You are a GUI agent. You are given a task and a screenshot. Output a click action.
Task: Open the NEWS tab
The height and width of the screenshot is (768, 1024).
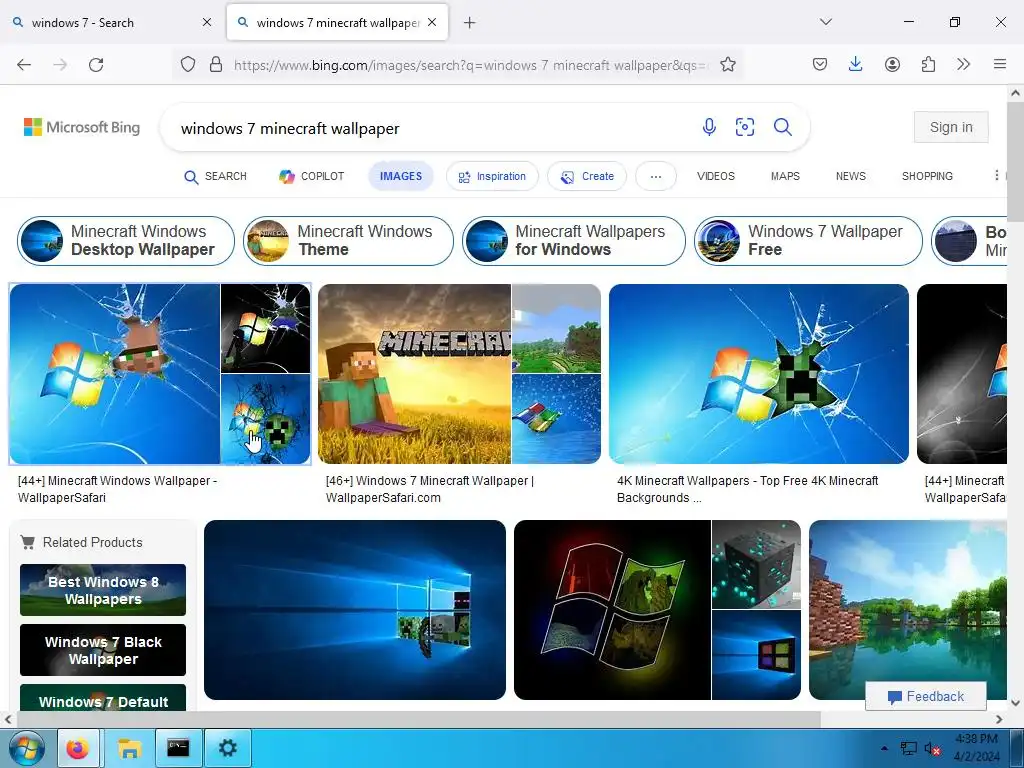click(x=851, y=176)
